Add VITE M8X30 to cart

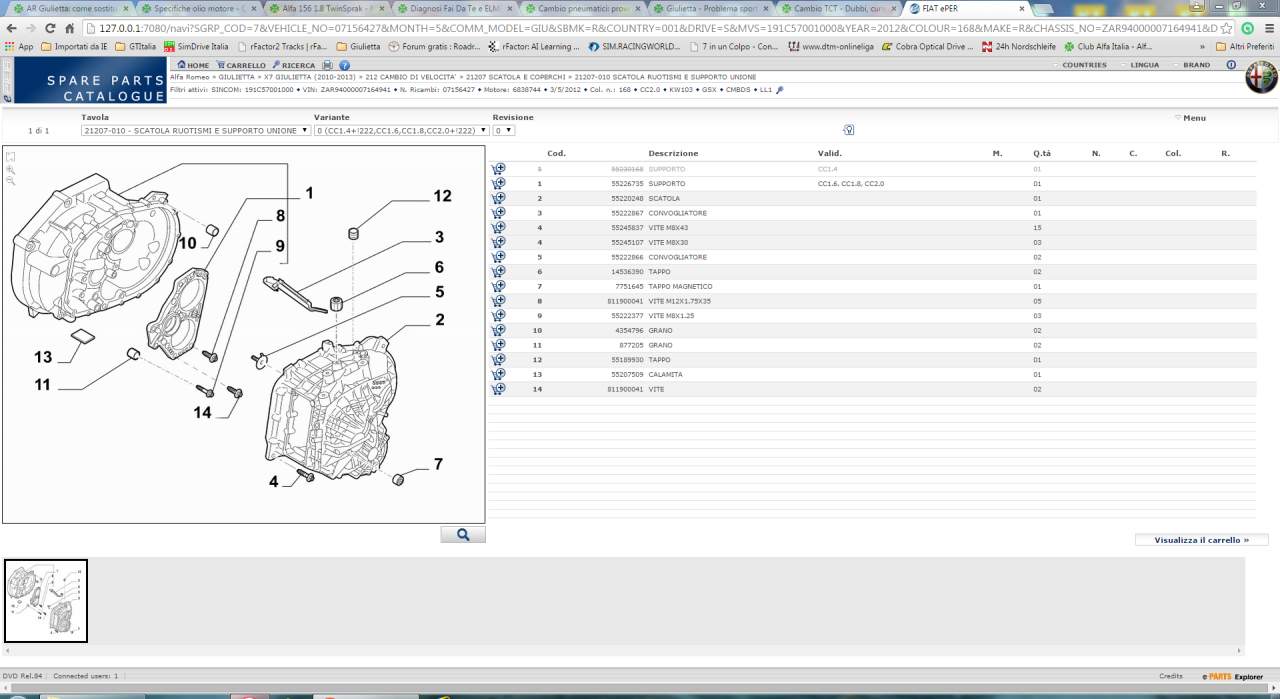click(x=498, y=242)
